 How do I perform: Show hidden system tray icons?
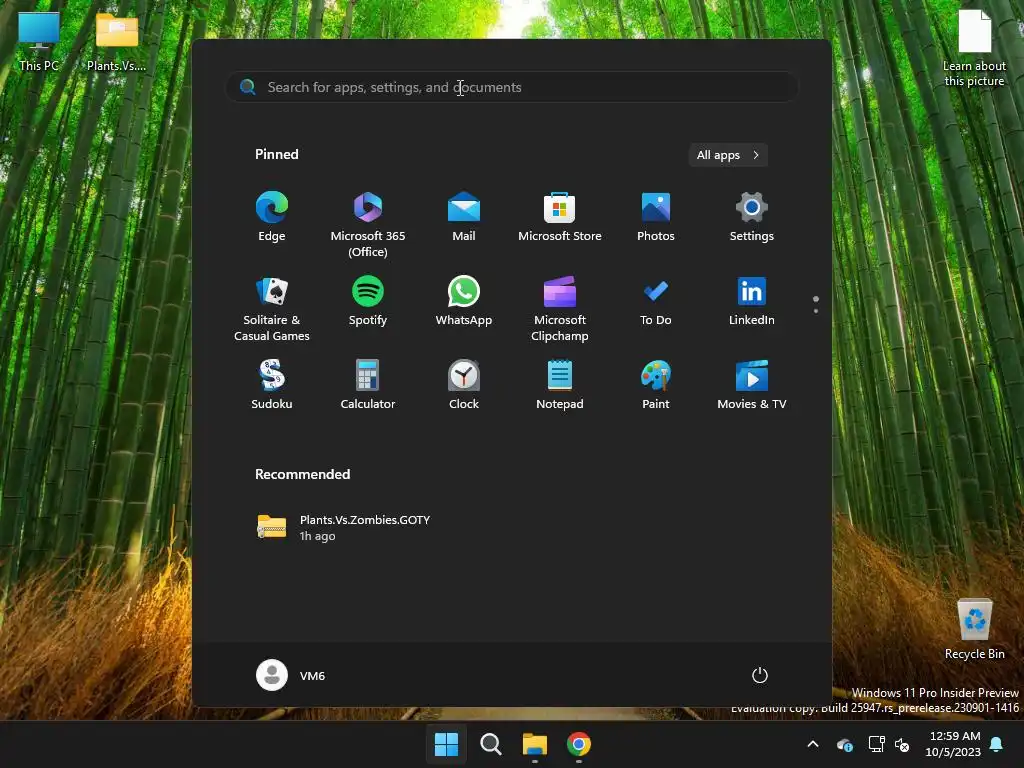[813, 744]
